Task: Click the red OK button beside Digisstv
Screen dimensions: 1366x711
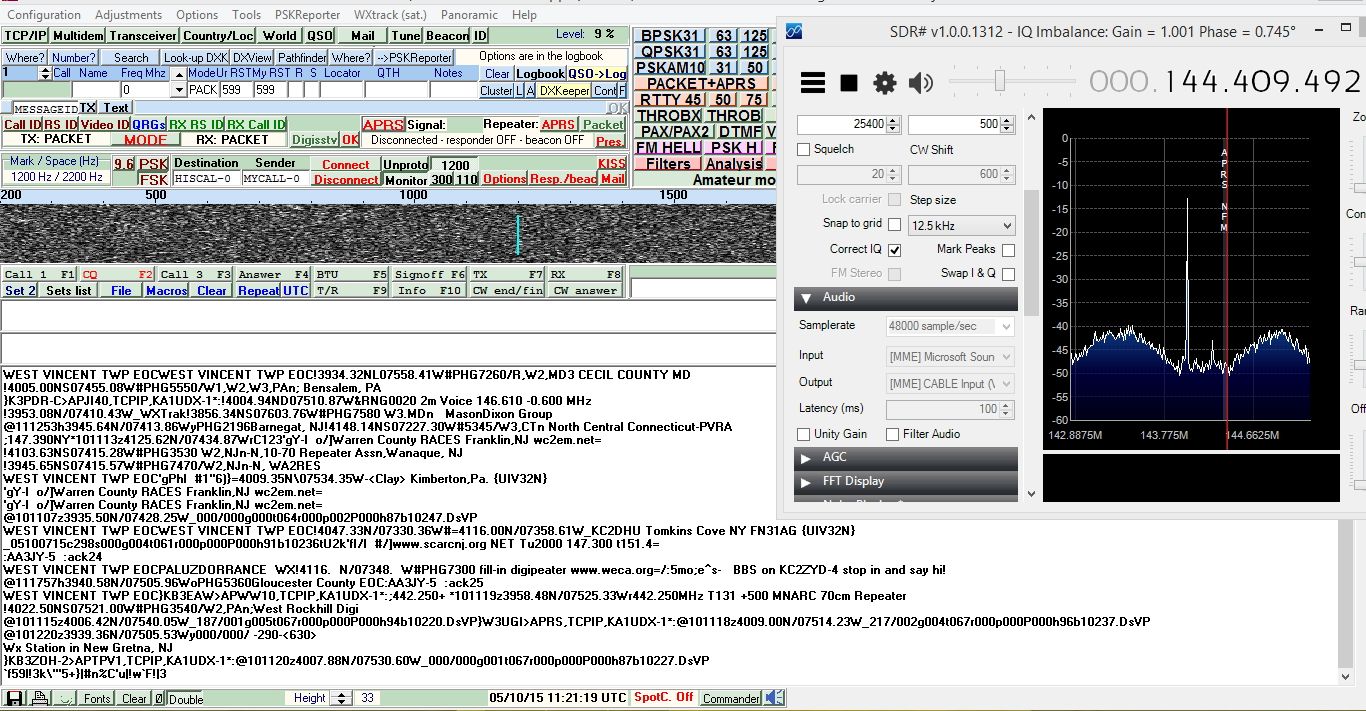Action: coord(350,140)
